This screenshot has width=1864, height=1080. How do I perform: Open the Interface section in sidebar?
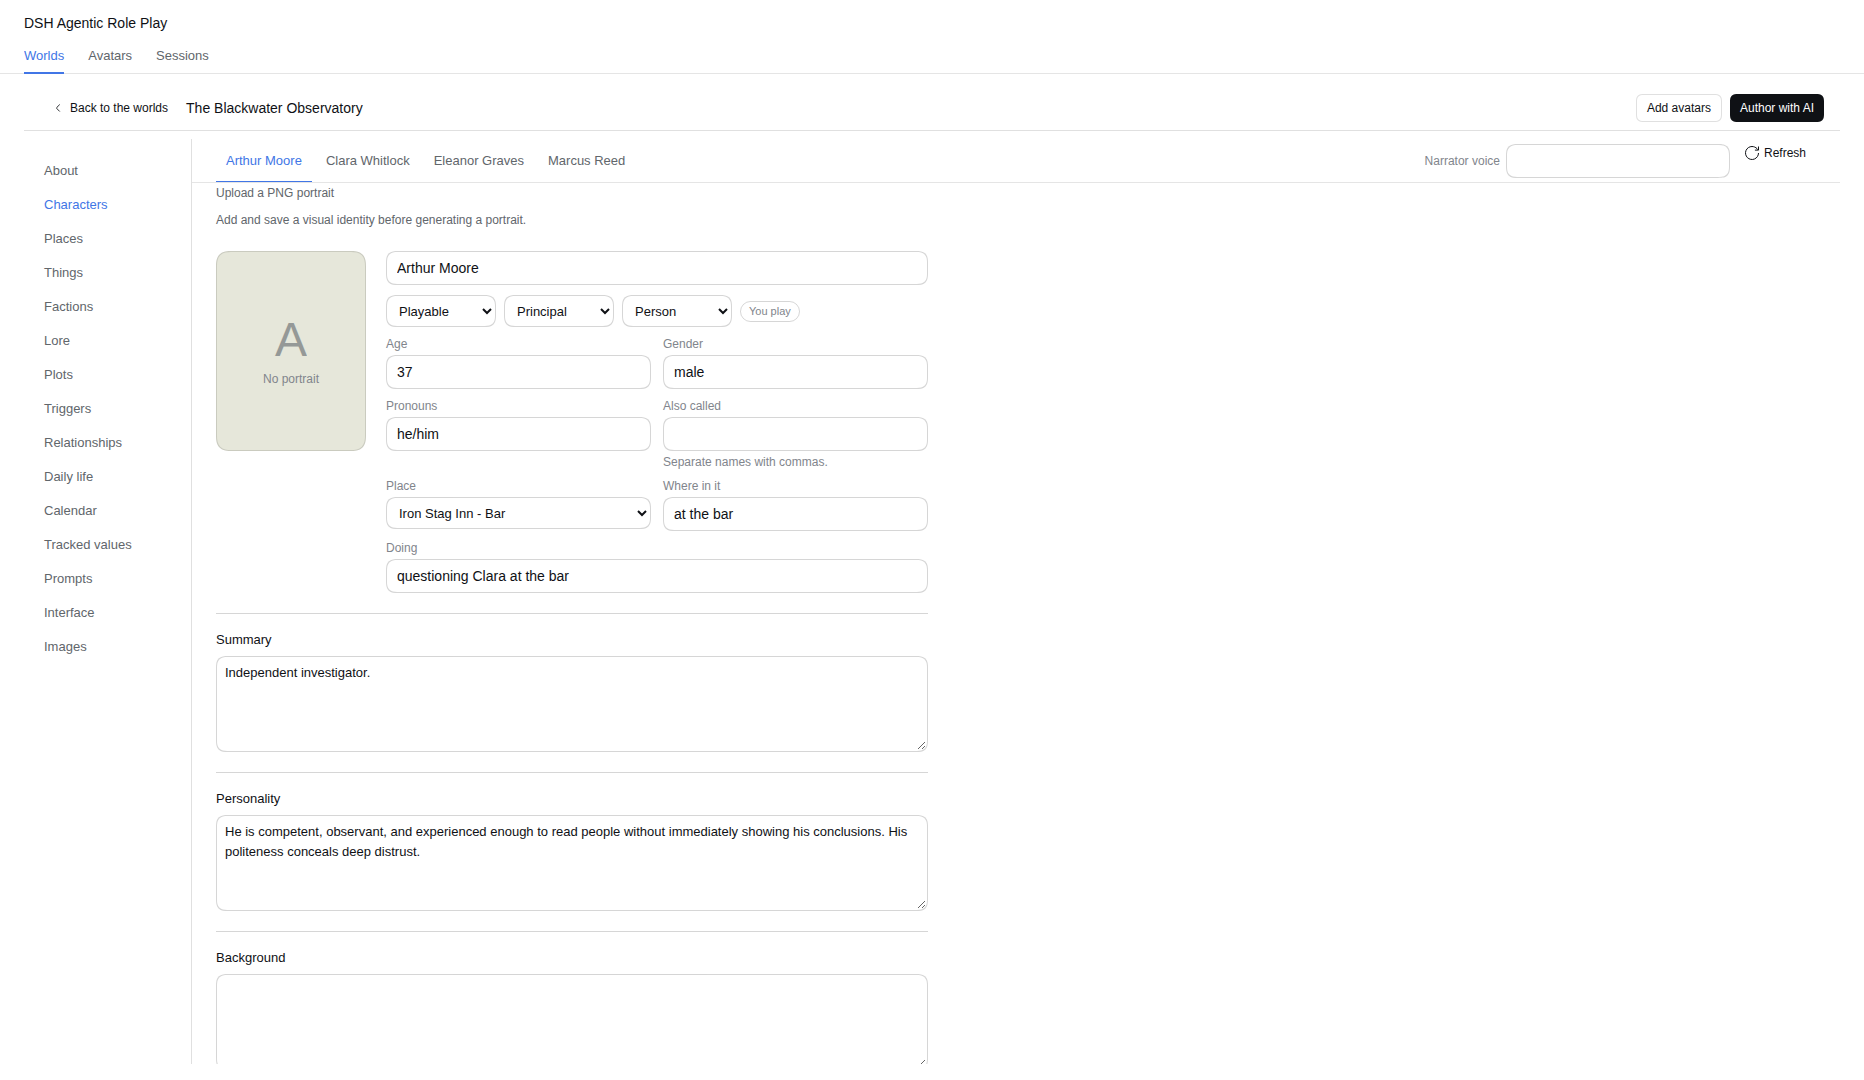pyautogui.click(x=69, y=613)
